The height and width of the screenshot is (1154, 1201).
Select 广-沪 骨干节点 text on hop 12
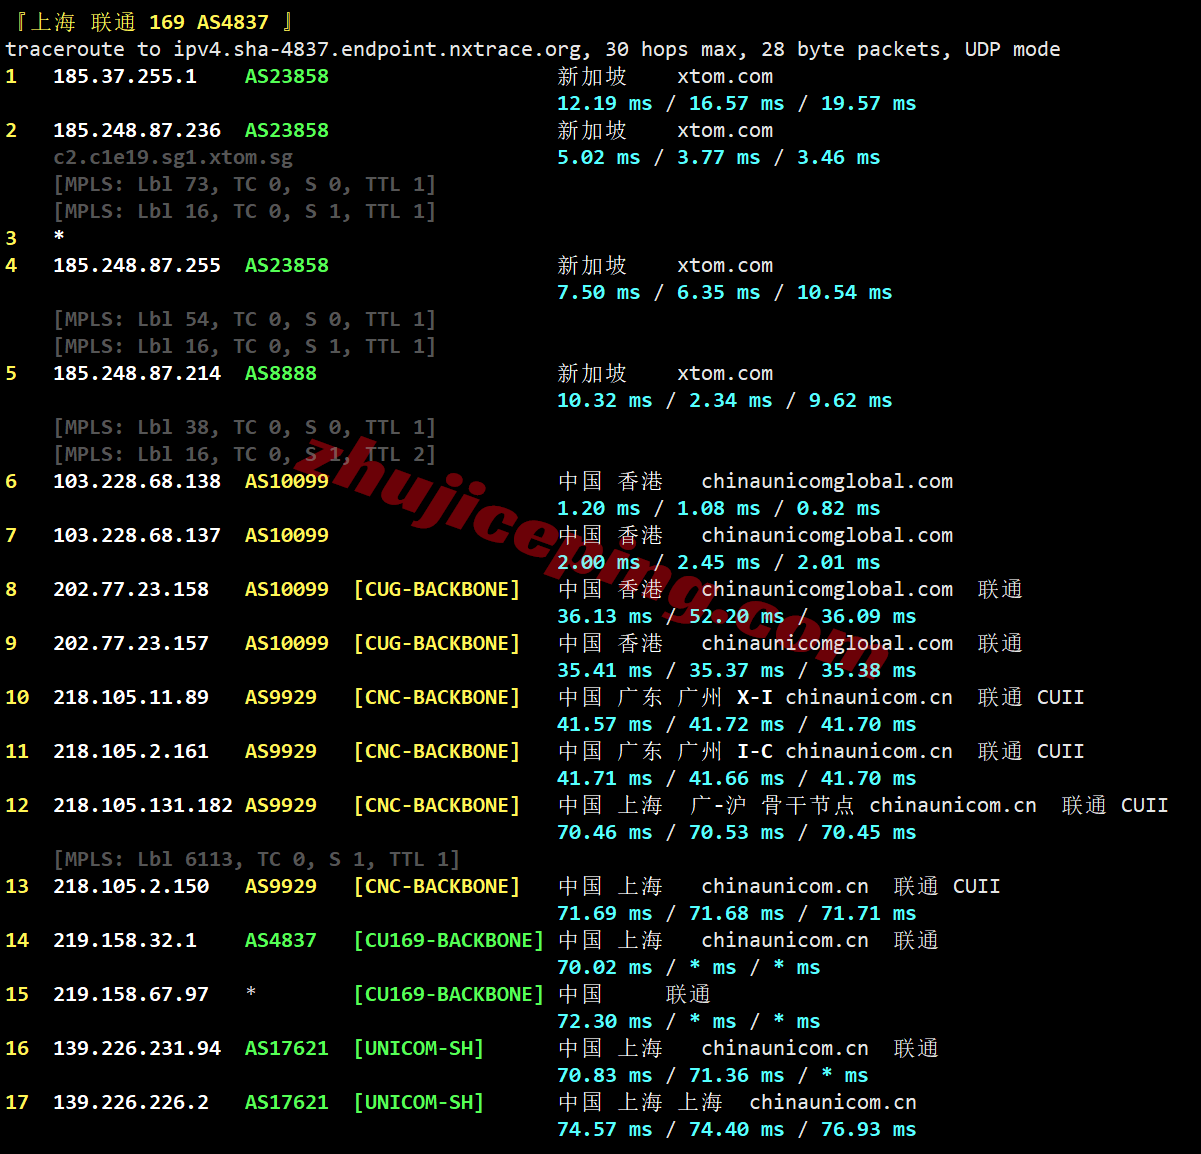coord(772,805)
